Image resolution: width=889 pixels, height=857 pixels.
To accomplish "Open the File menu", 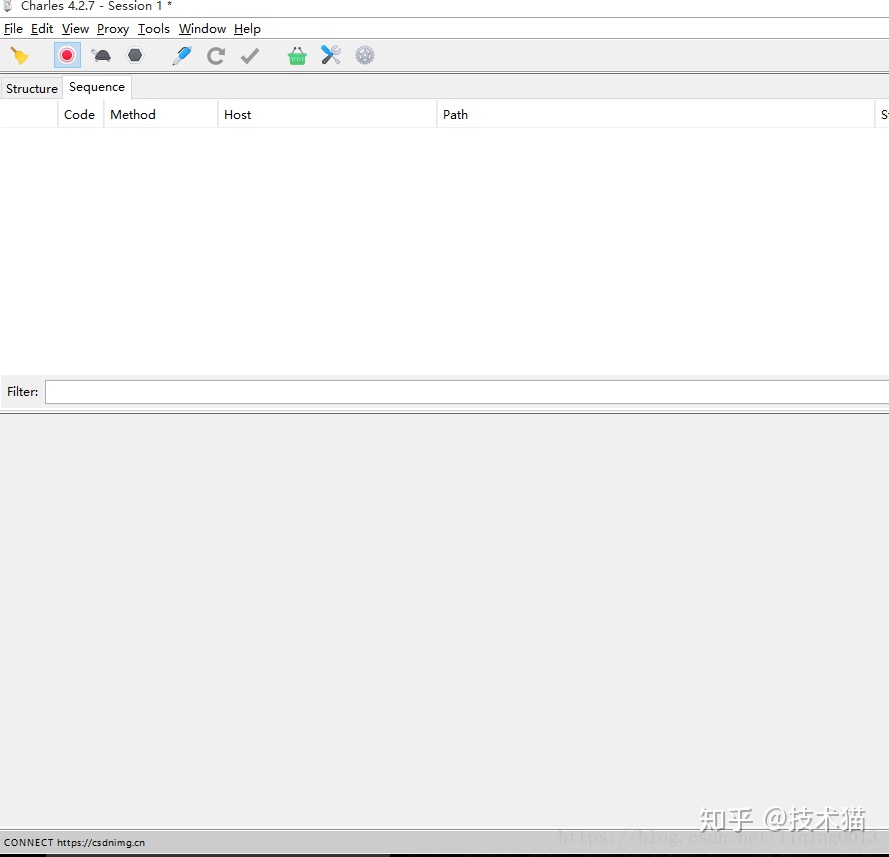I will coord(13,29).
